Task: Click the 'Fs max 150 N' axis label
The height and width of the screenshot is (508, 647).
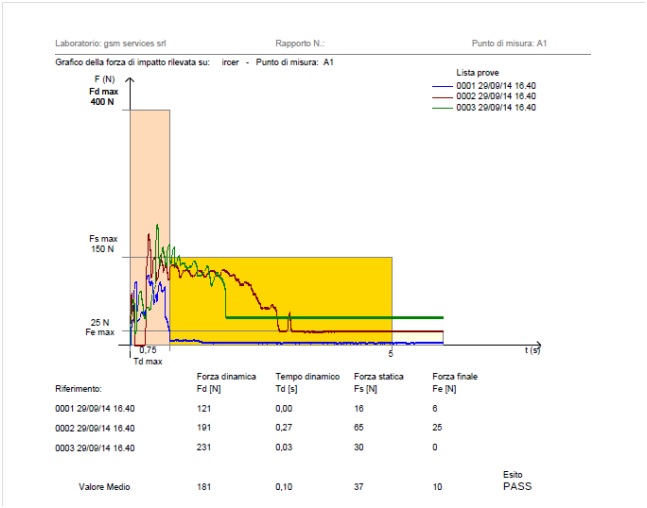Action: pyautogui.click(x=103, y=244)
